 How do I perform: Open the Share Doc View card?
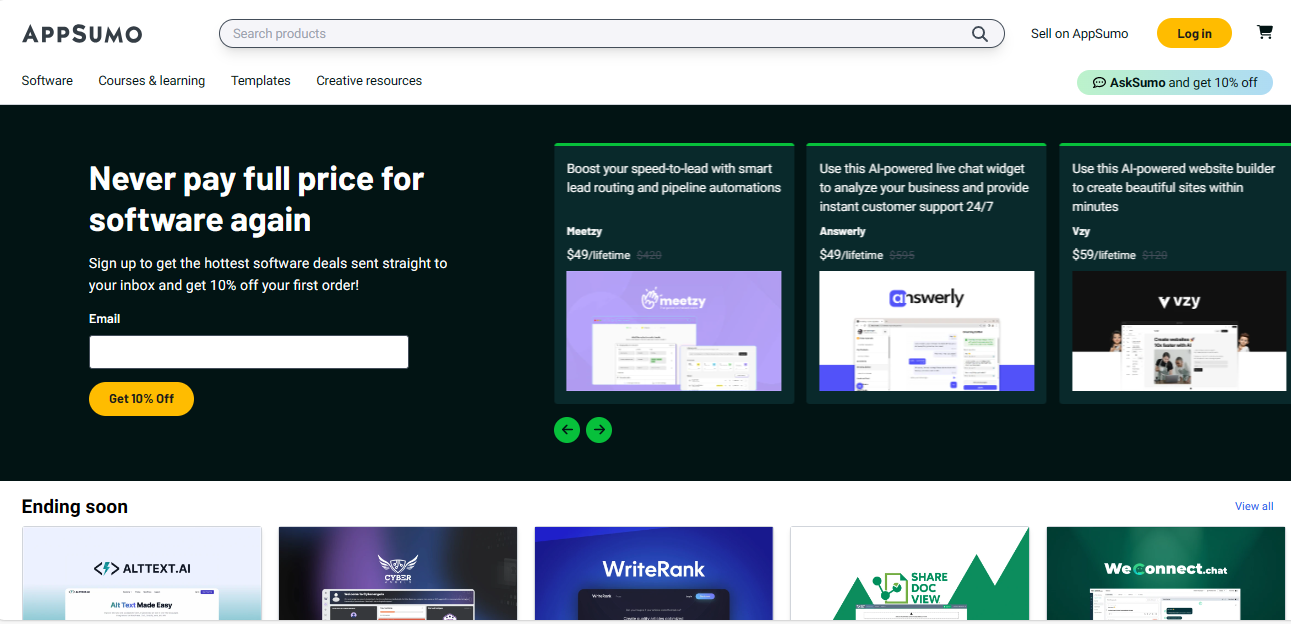click(910, 573)
